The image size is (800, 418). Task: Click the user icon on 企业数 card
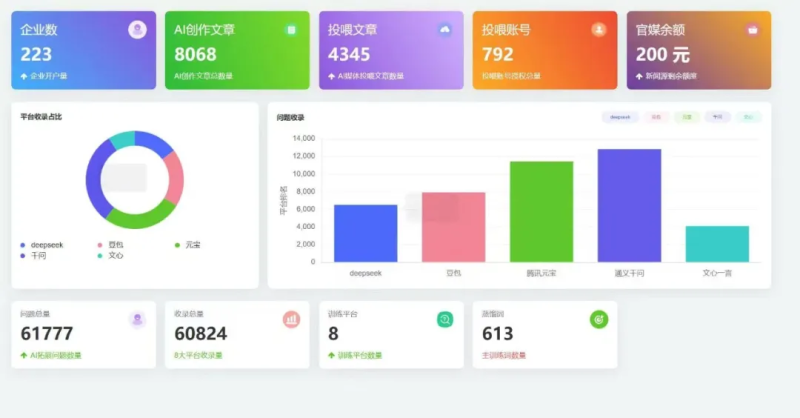(x=137, y=30)
